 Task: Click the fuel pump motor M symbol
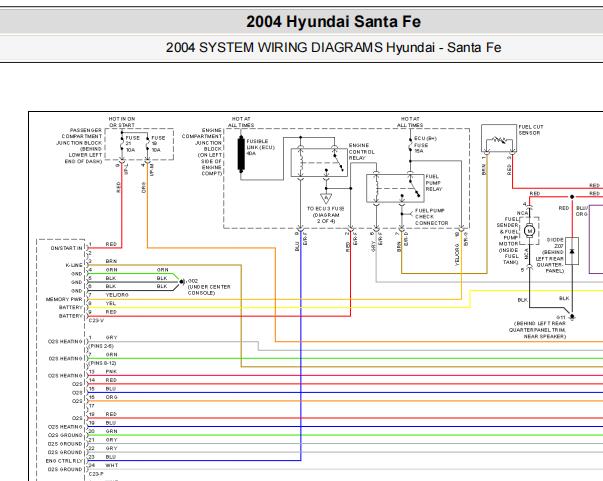pyautogui.click(x=530, y=231)
